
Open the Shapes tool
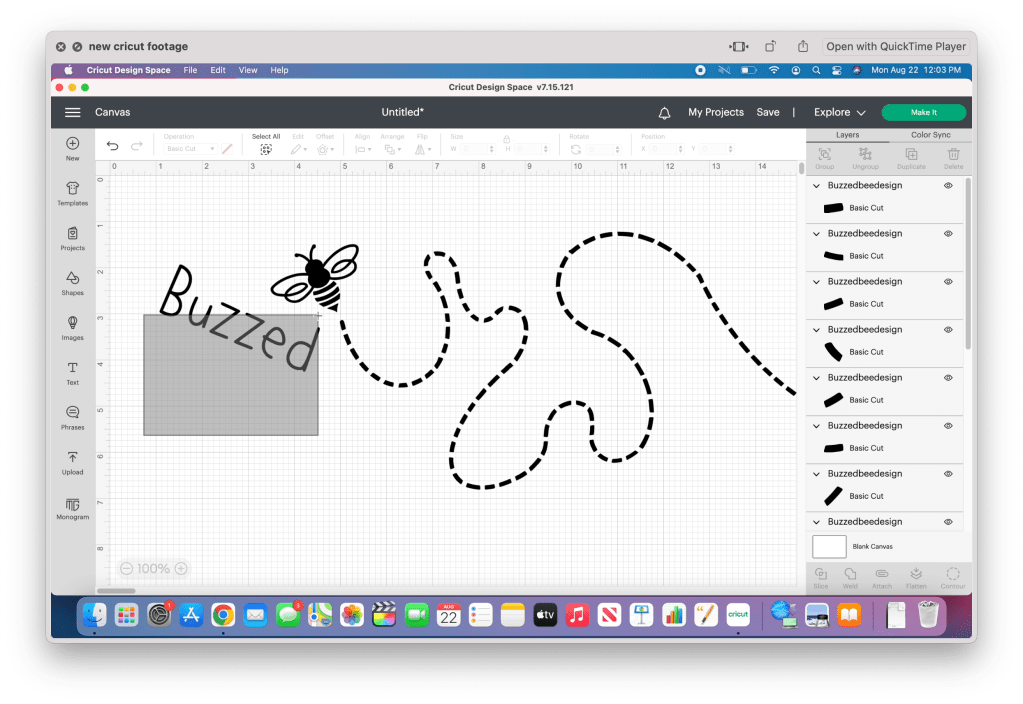click(72, 283)
